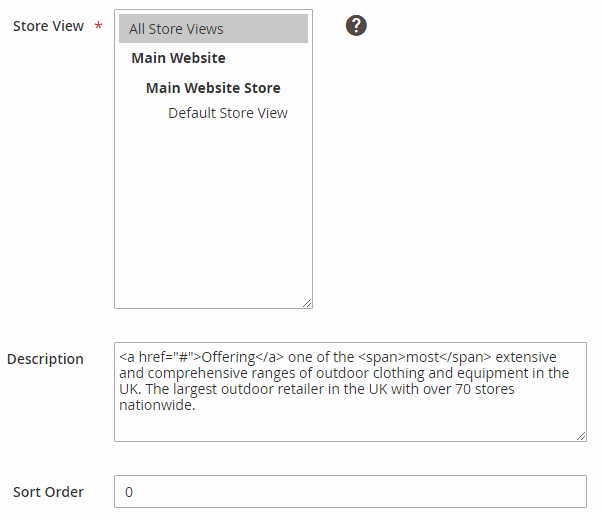
Task: Click the Store View list resize handle
Action: tap(306, 302)
